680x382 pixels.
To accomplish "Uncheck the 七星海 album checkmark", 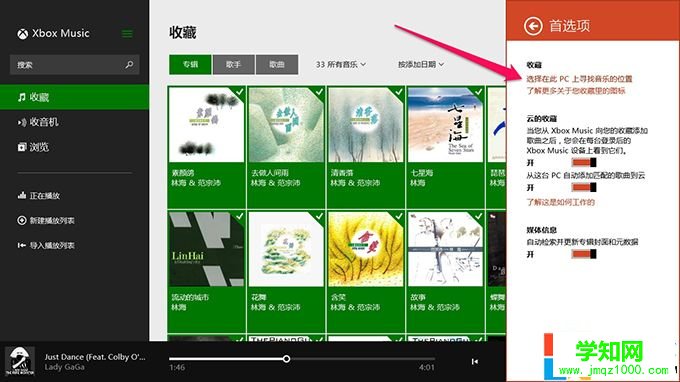I will pos(478,92).
